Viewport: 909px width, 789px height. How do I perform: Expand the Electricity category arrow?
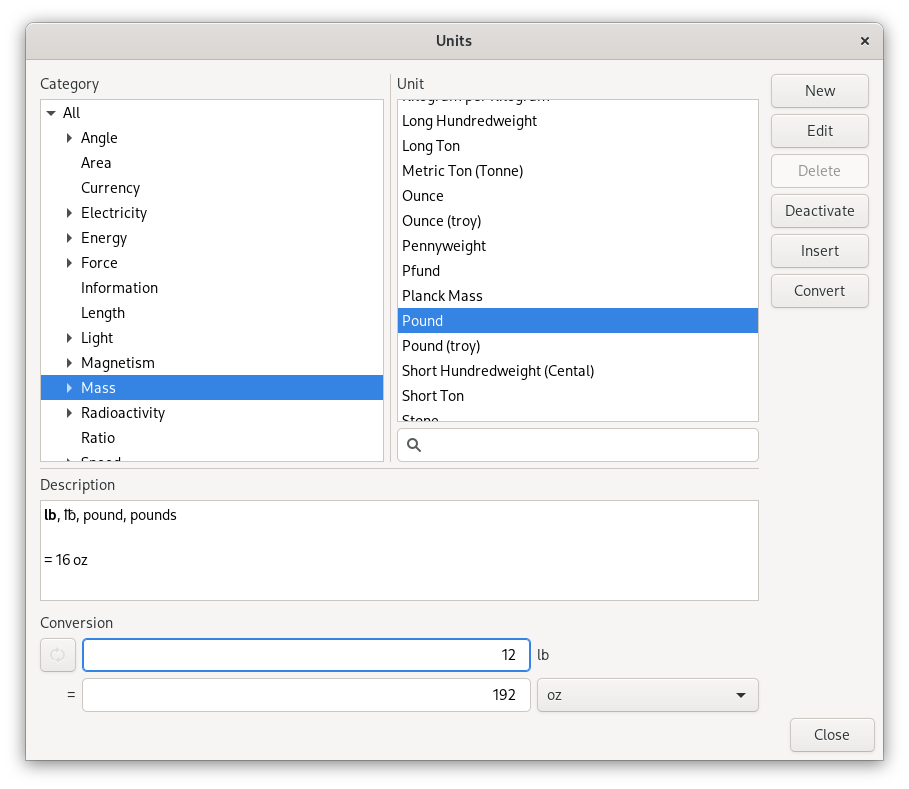(69, 213)
